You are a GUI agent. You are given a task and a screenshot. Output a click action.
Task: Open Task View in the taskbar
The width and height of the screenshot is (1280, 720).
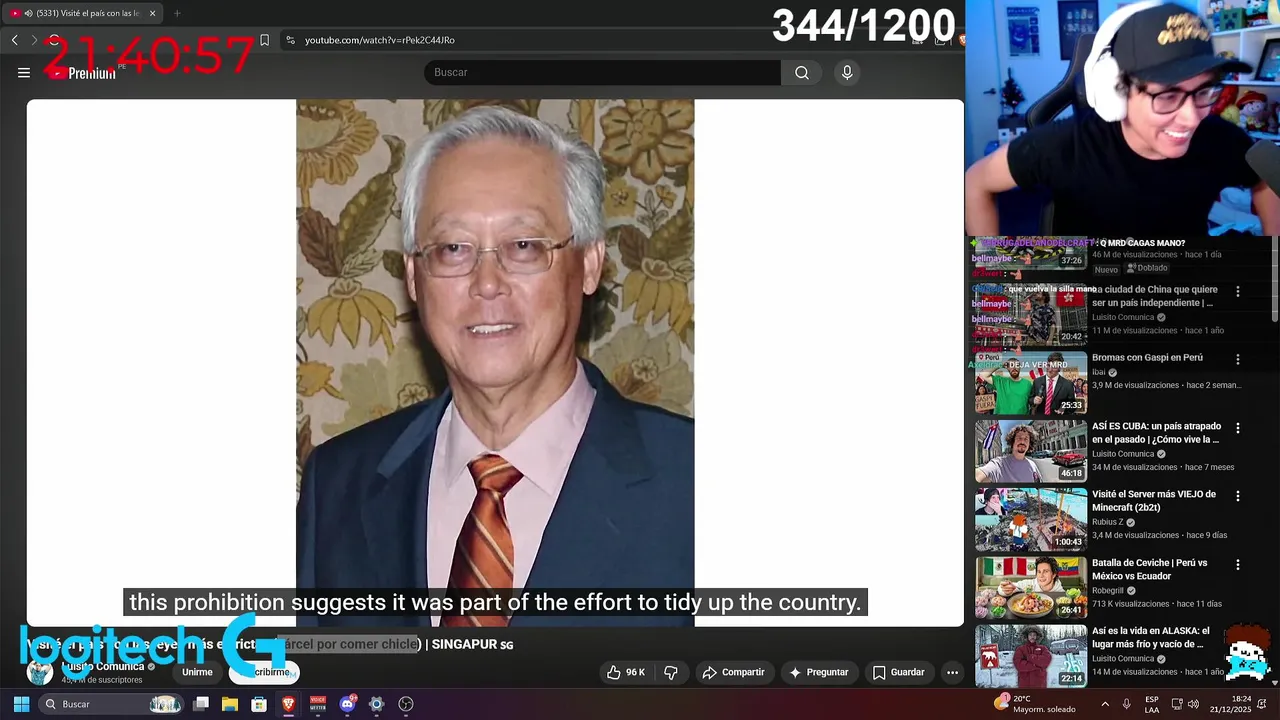[201, 704]
